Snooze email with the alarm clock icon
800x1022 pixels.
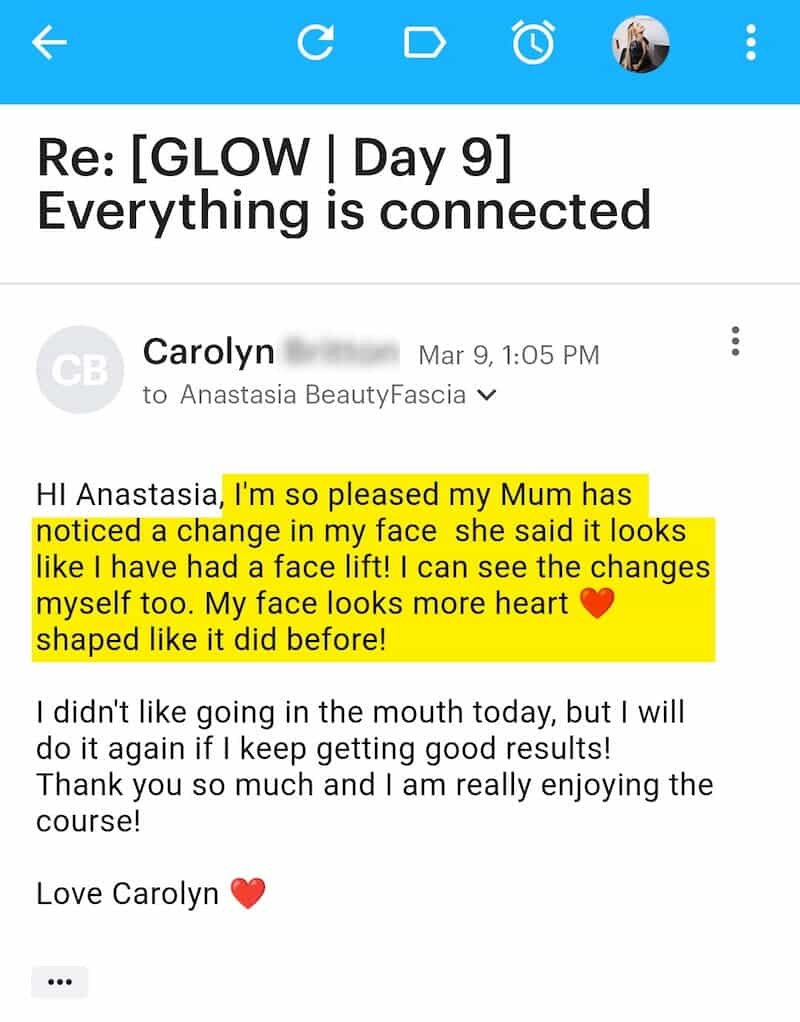[x=532, y=43]
